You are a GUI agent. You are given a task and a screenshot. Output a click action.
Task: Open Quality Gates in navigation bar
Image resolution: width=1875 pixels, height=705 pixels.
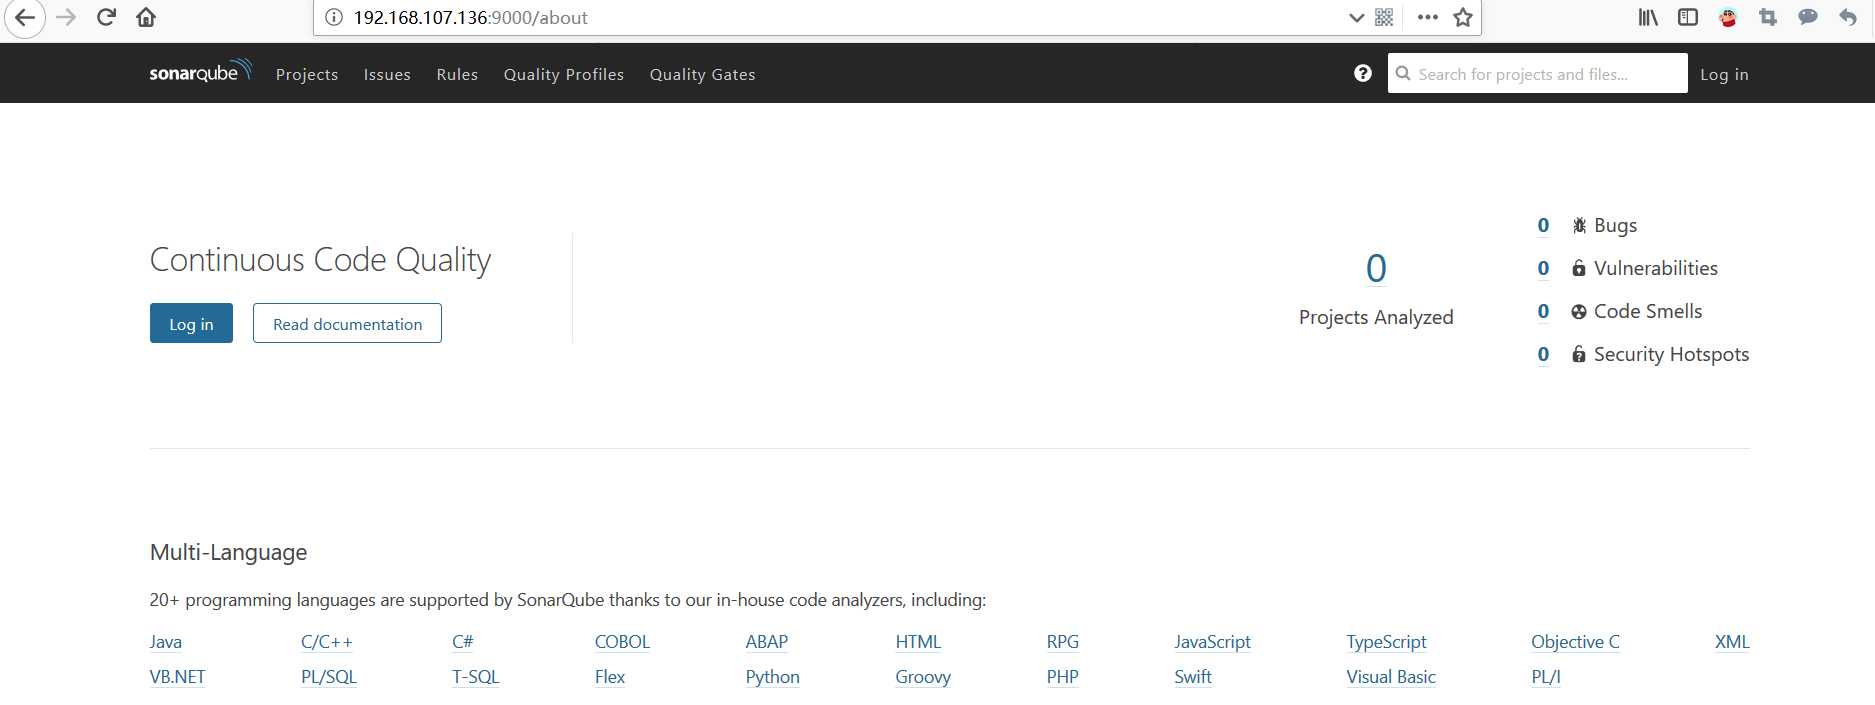pos(702,74)
